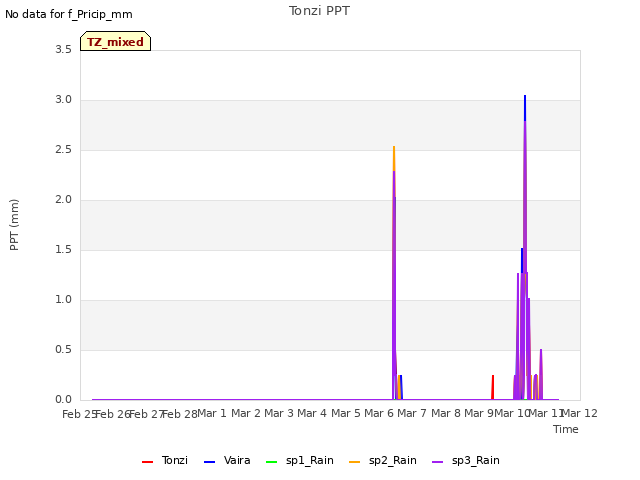
Task: Click the Mar 12 x-axis label
Action: pos(580,413)
